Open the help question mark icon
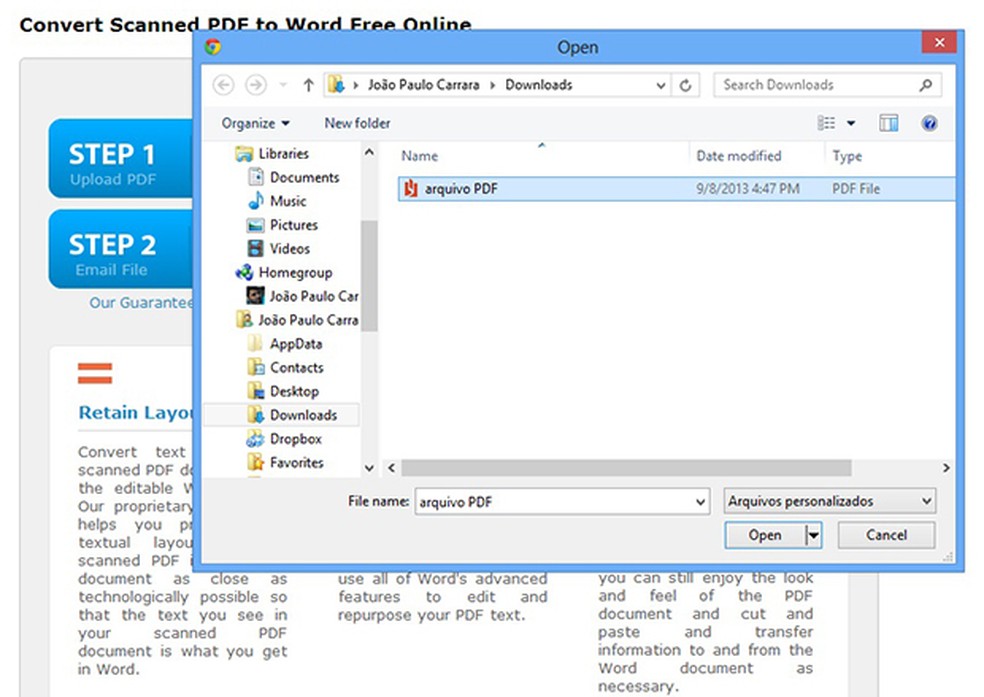This screenshot has width=984, height=697. click(929, 123)
